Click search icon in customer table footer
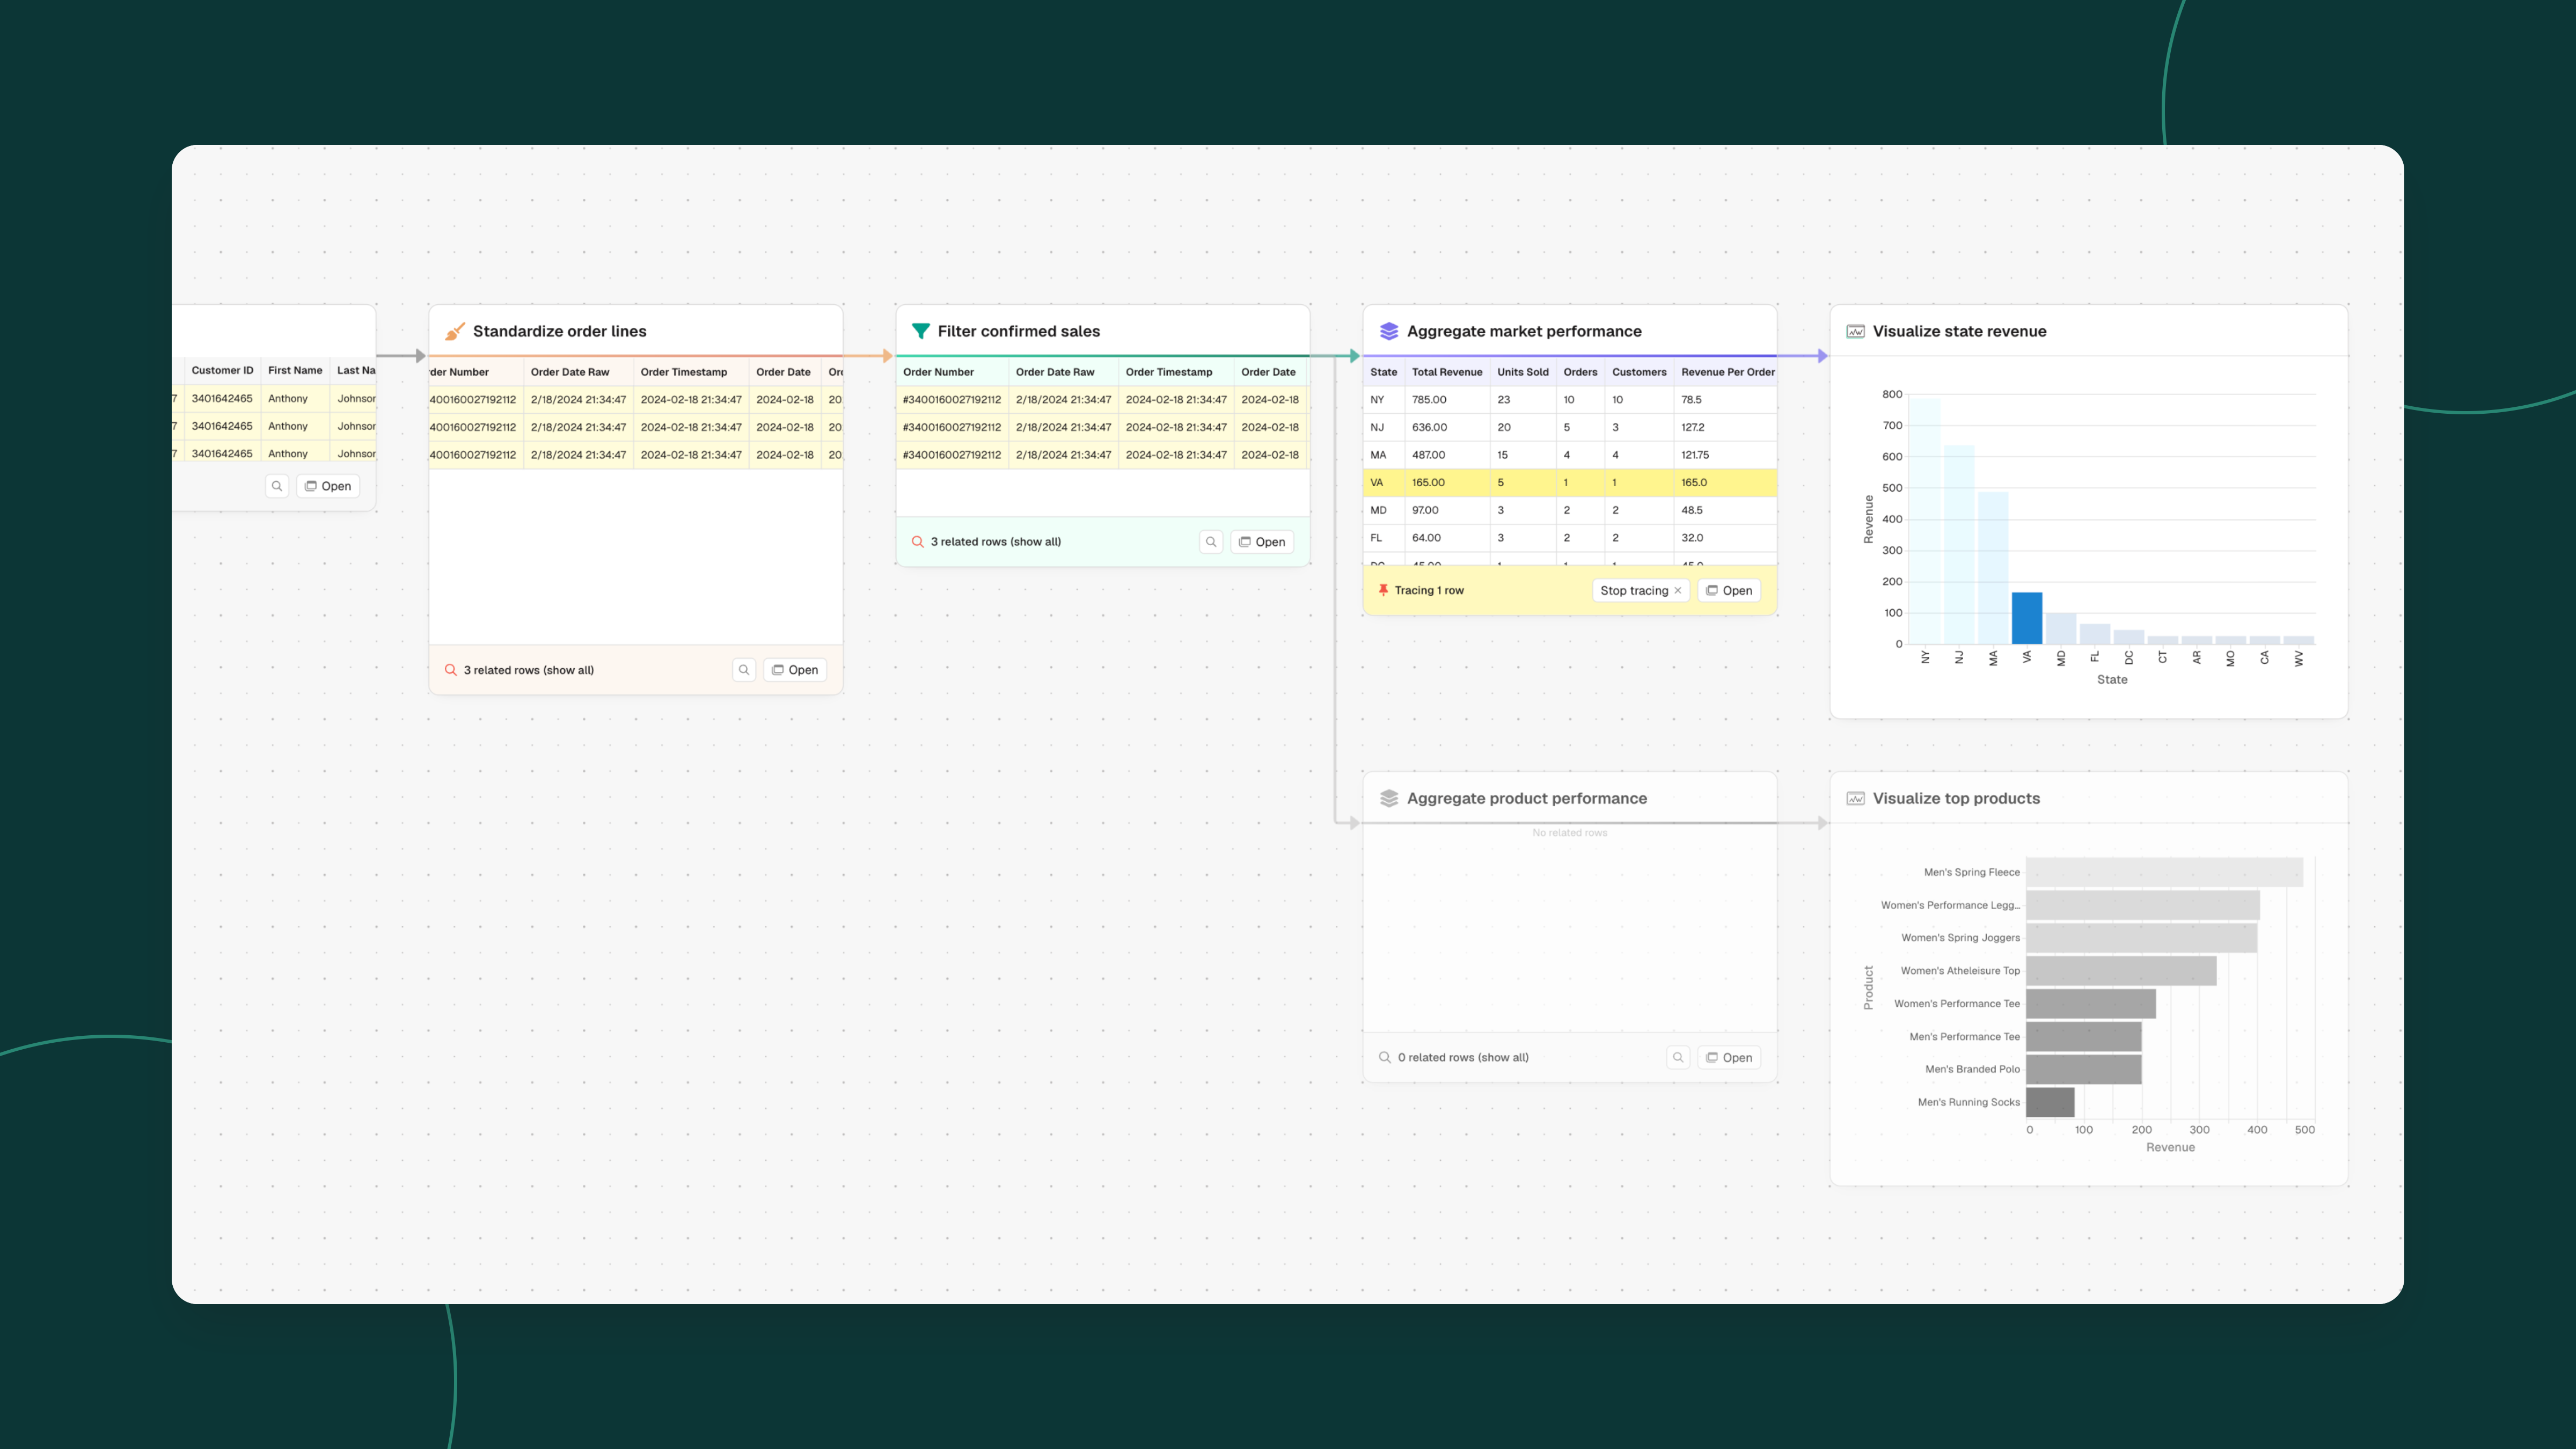This screenshot has width=2576, height=1449. tap(277, 486)
